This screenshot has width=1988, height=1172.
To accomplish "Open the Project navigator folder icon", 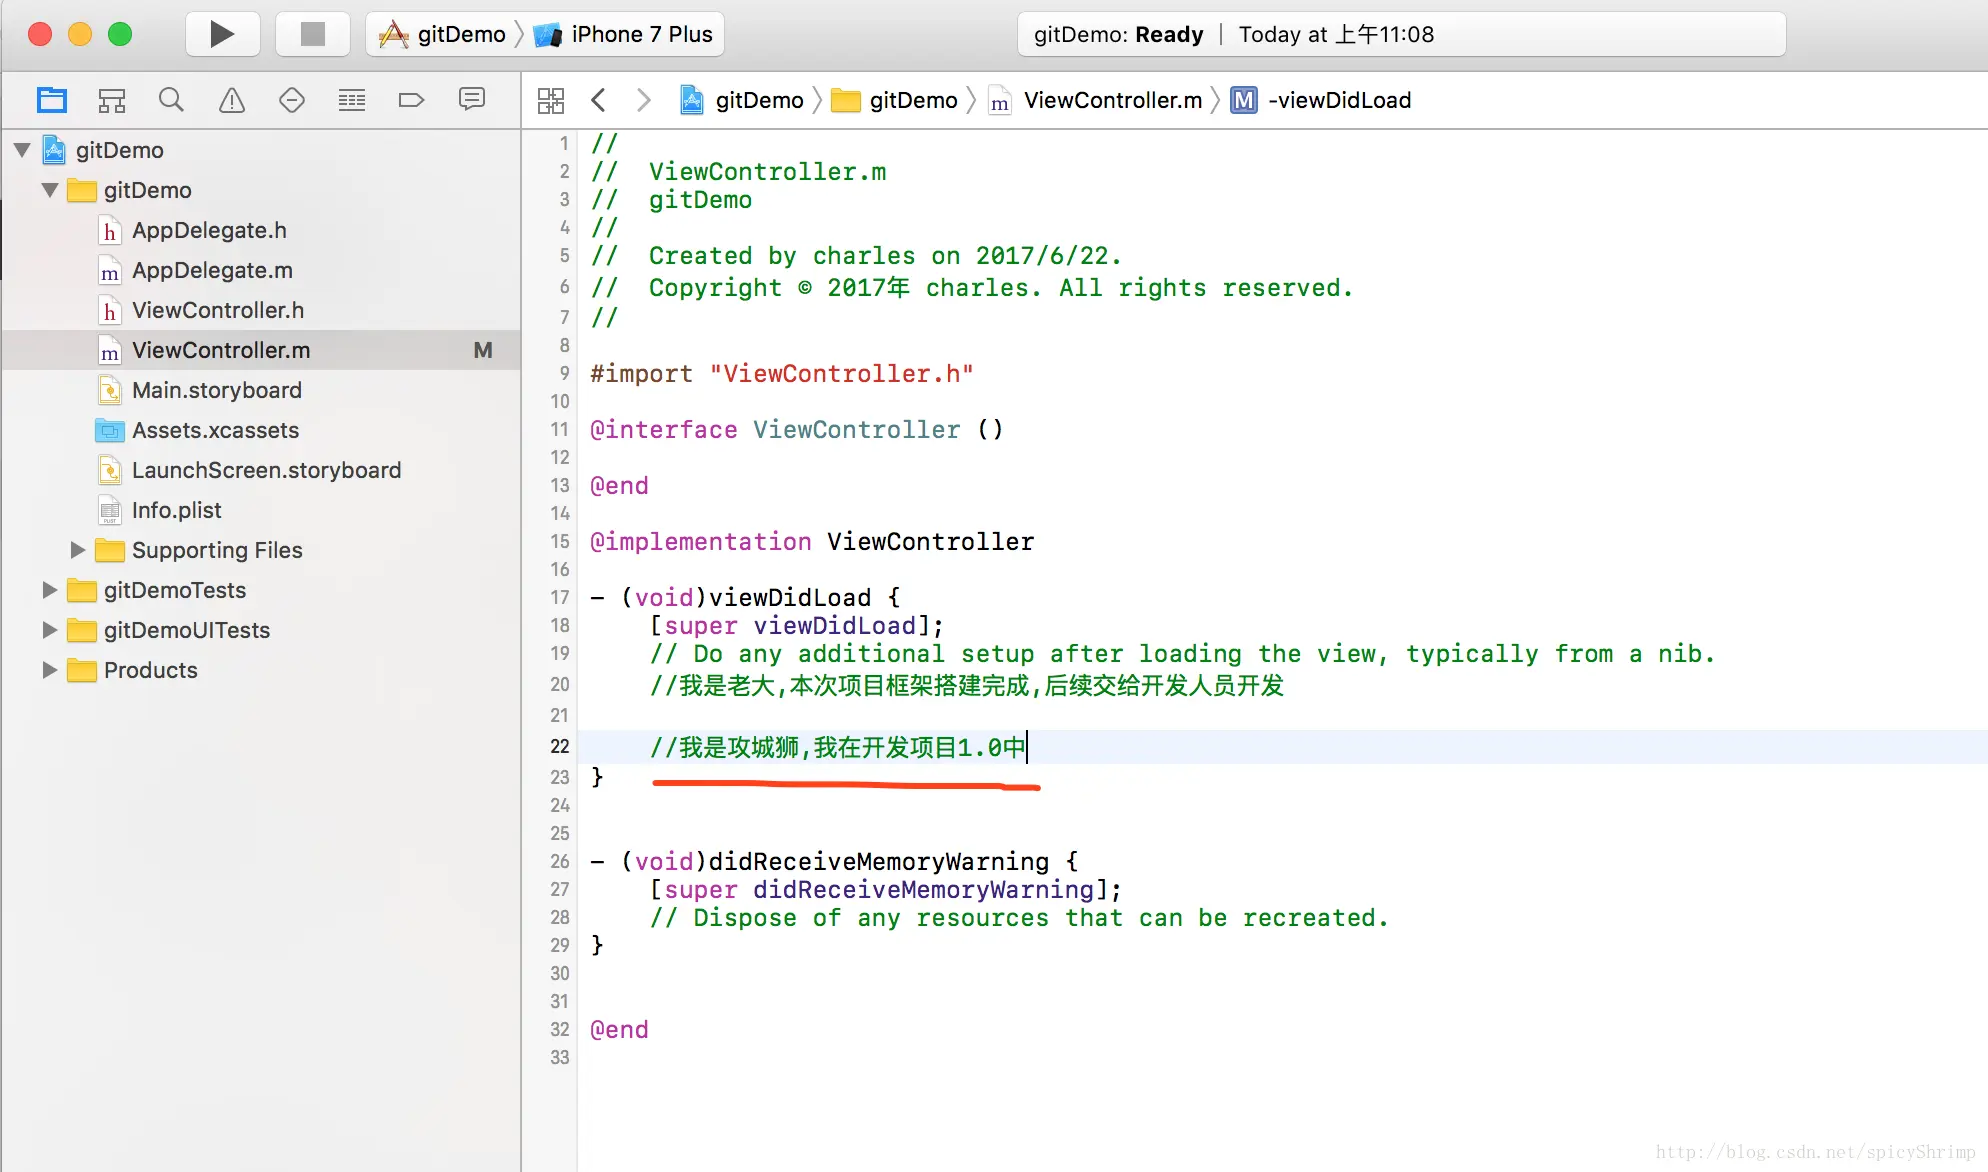I will pyautogui.click(x=52, y=100).
